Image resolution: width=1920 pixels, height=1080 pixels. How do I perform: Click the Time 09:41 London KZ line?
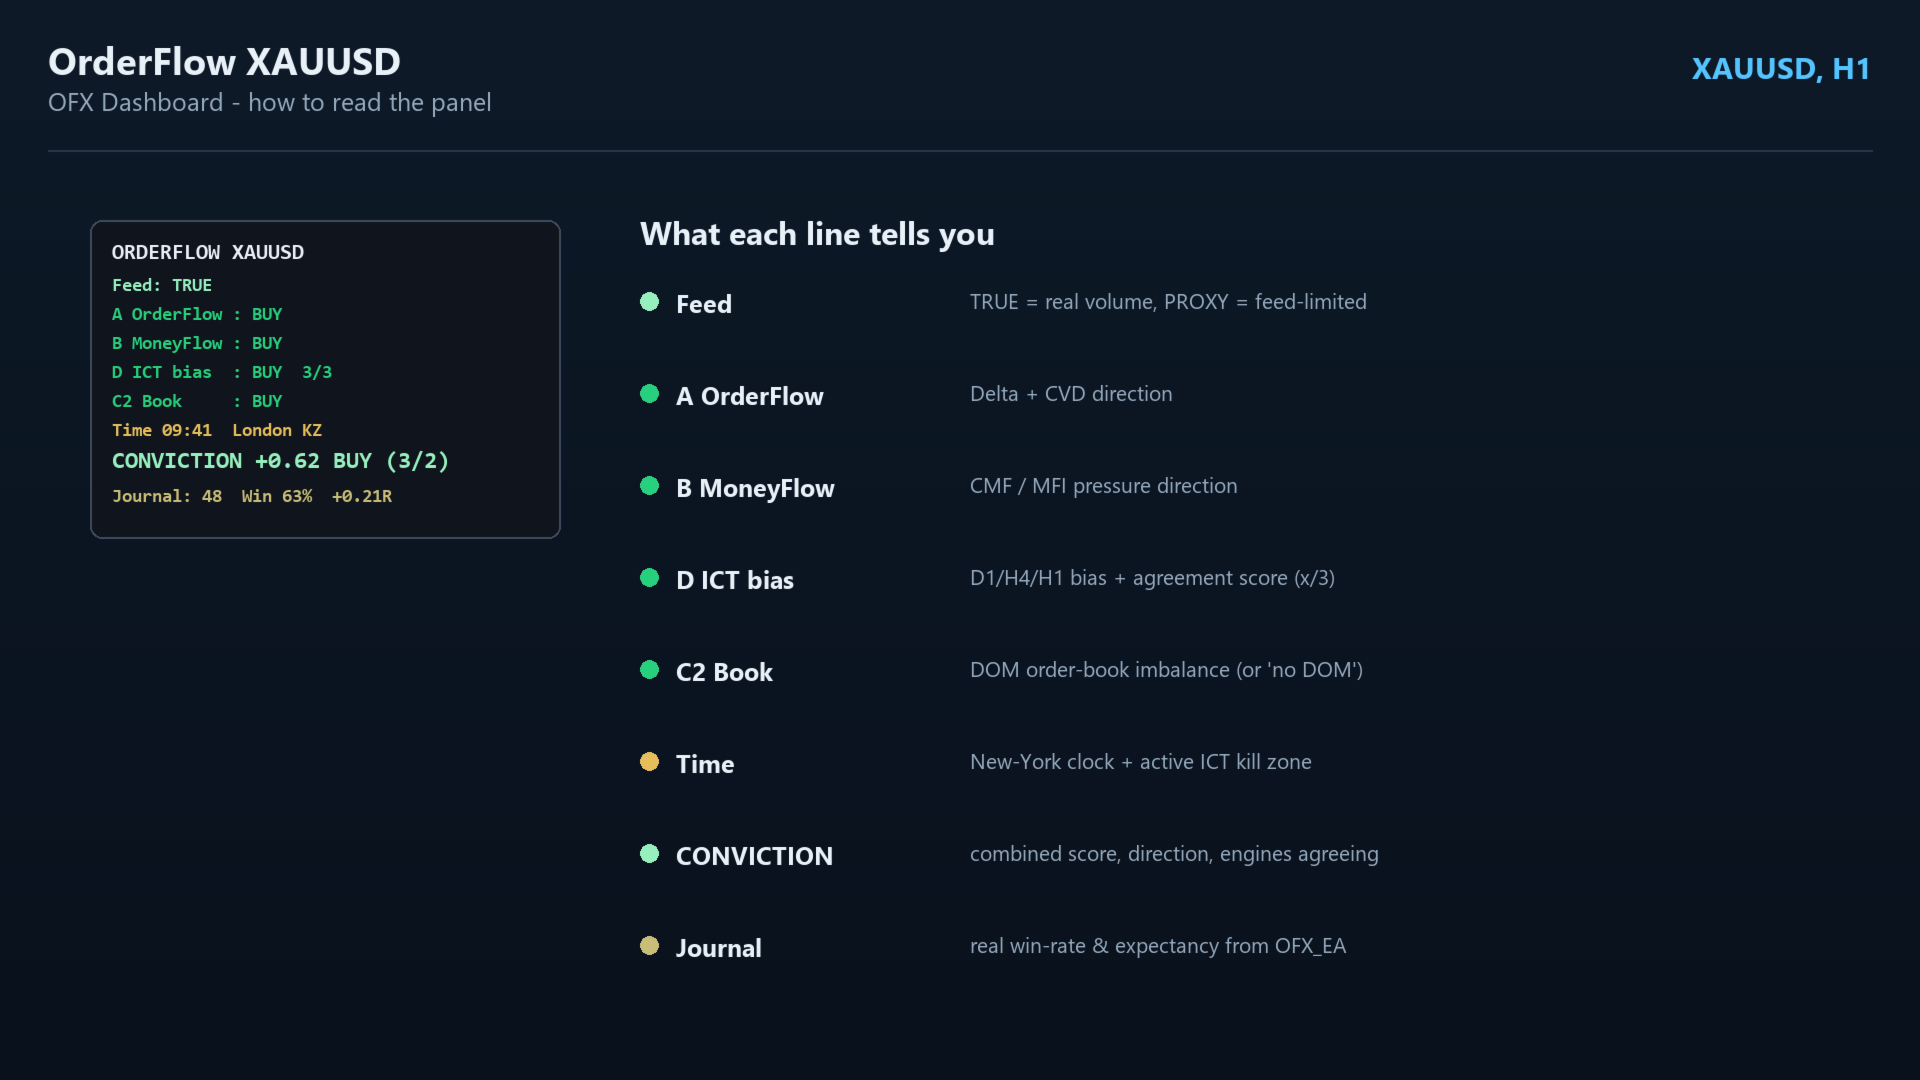click(x=217, y=430)
